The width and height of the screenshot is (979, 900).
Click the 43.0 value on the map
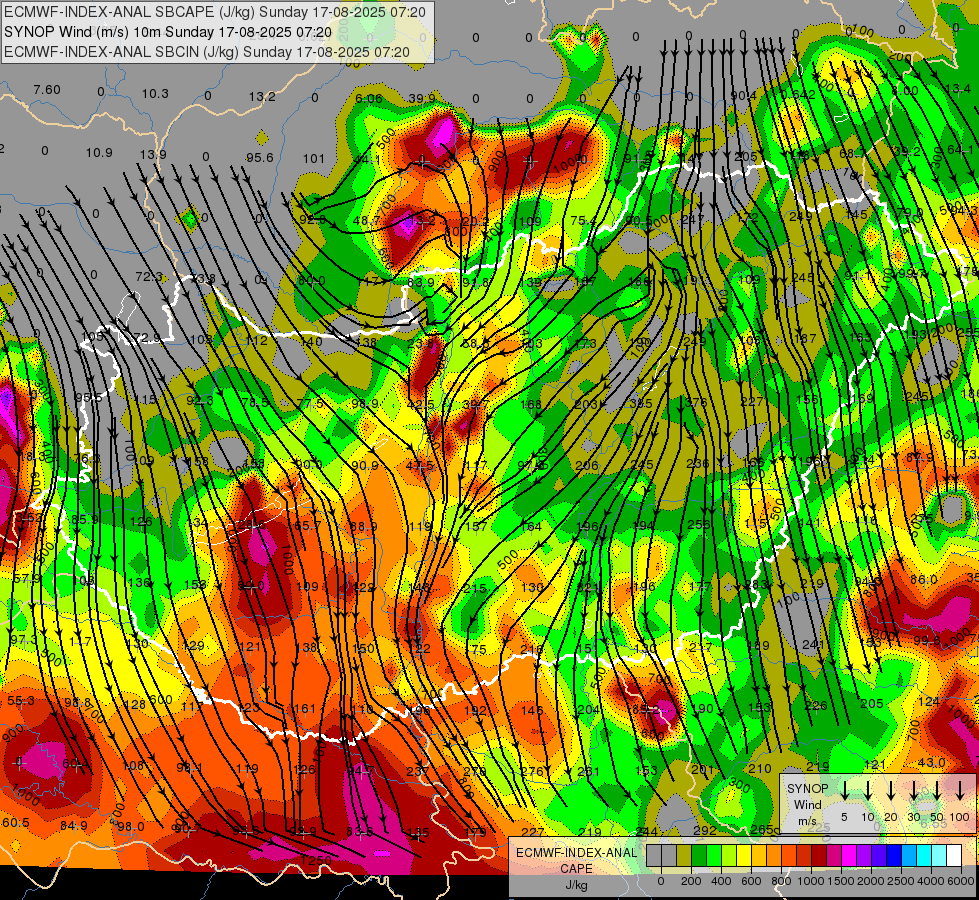point(932,763)
